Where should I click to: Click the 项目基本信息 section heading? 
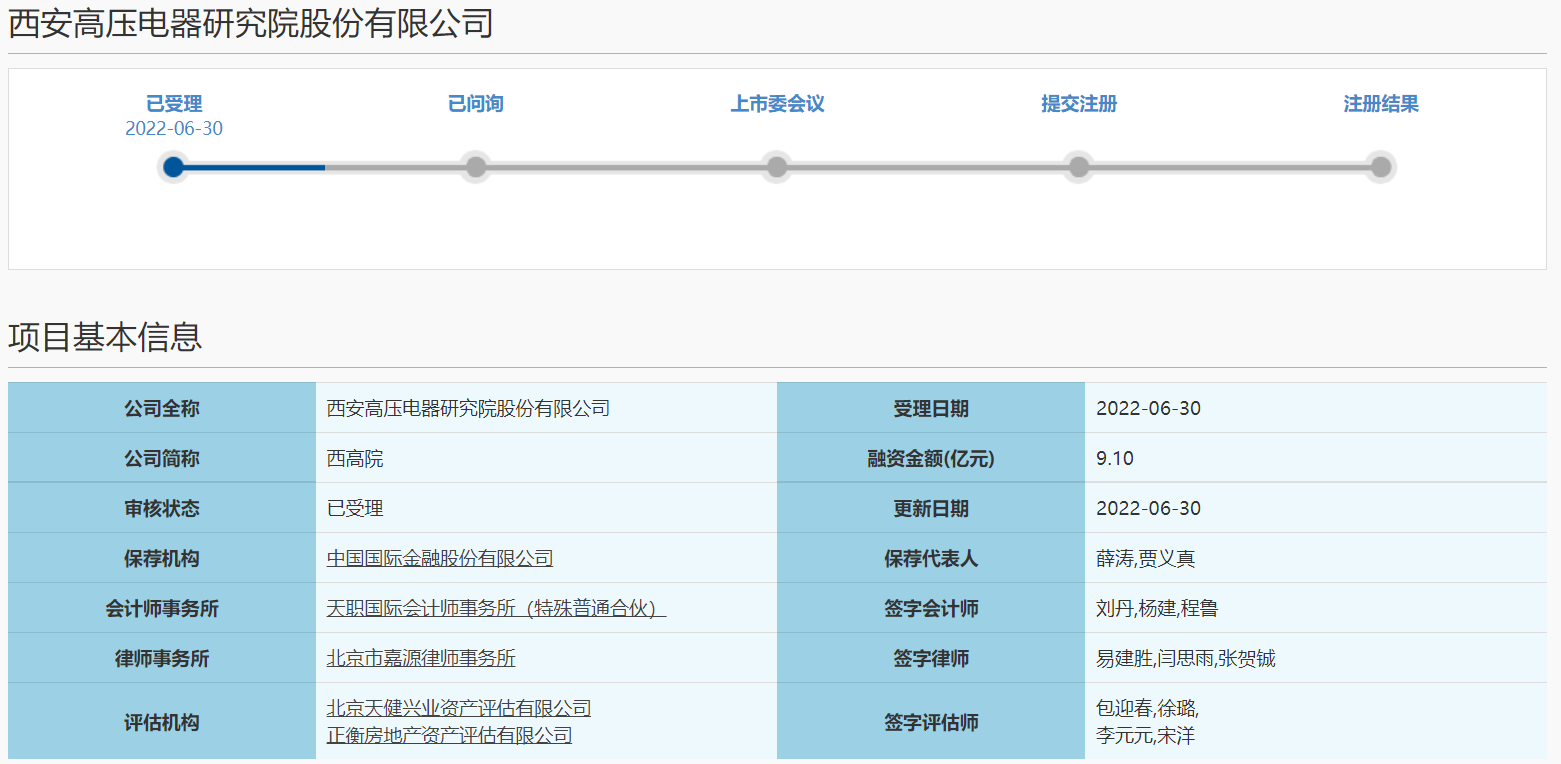105,337
